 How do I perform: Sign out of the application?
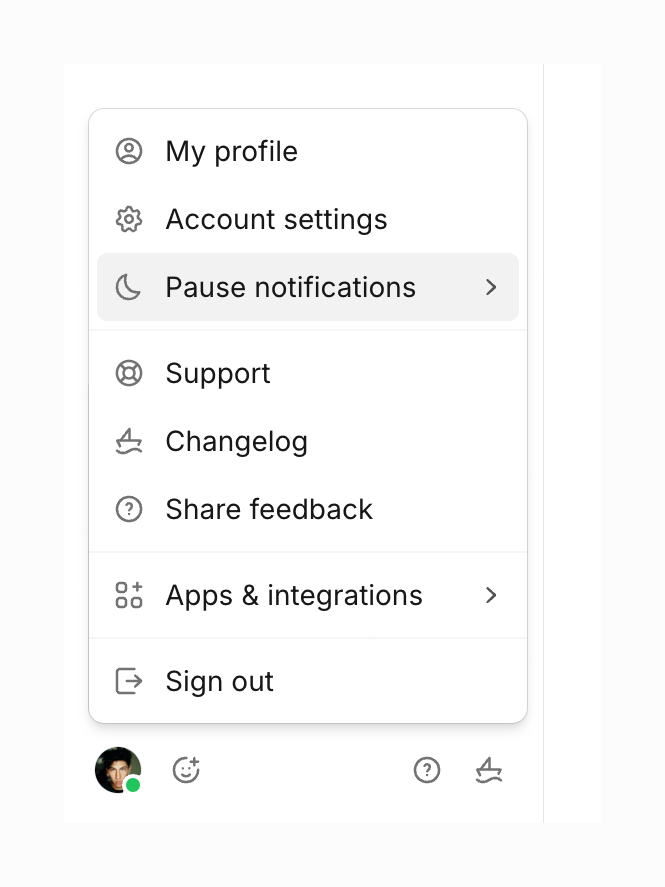pos(219,681)
